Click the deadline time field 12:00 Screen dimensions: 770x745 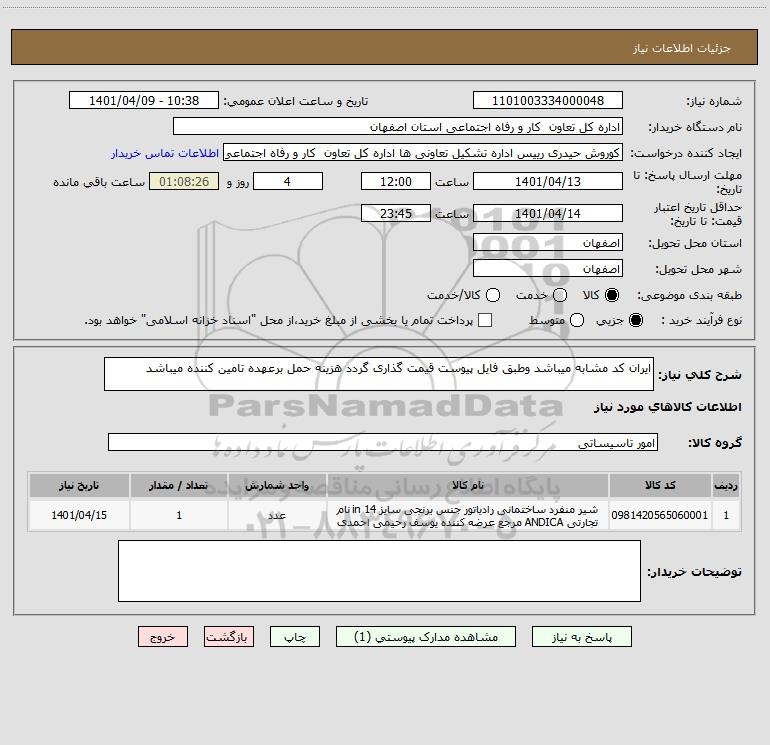click(x=396, y=181)
